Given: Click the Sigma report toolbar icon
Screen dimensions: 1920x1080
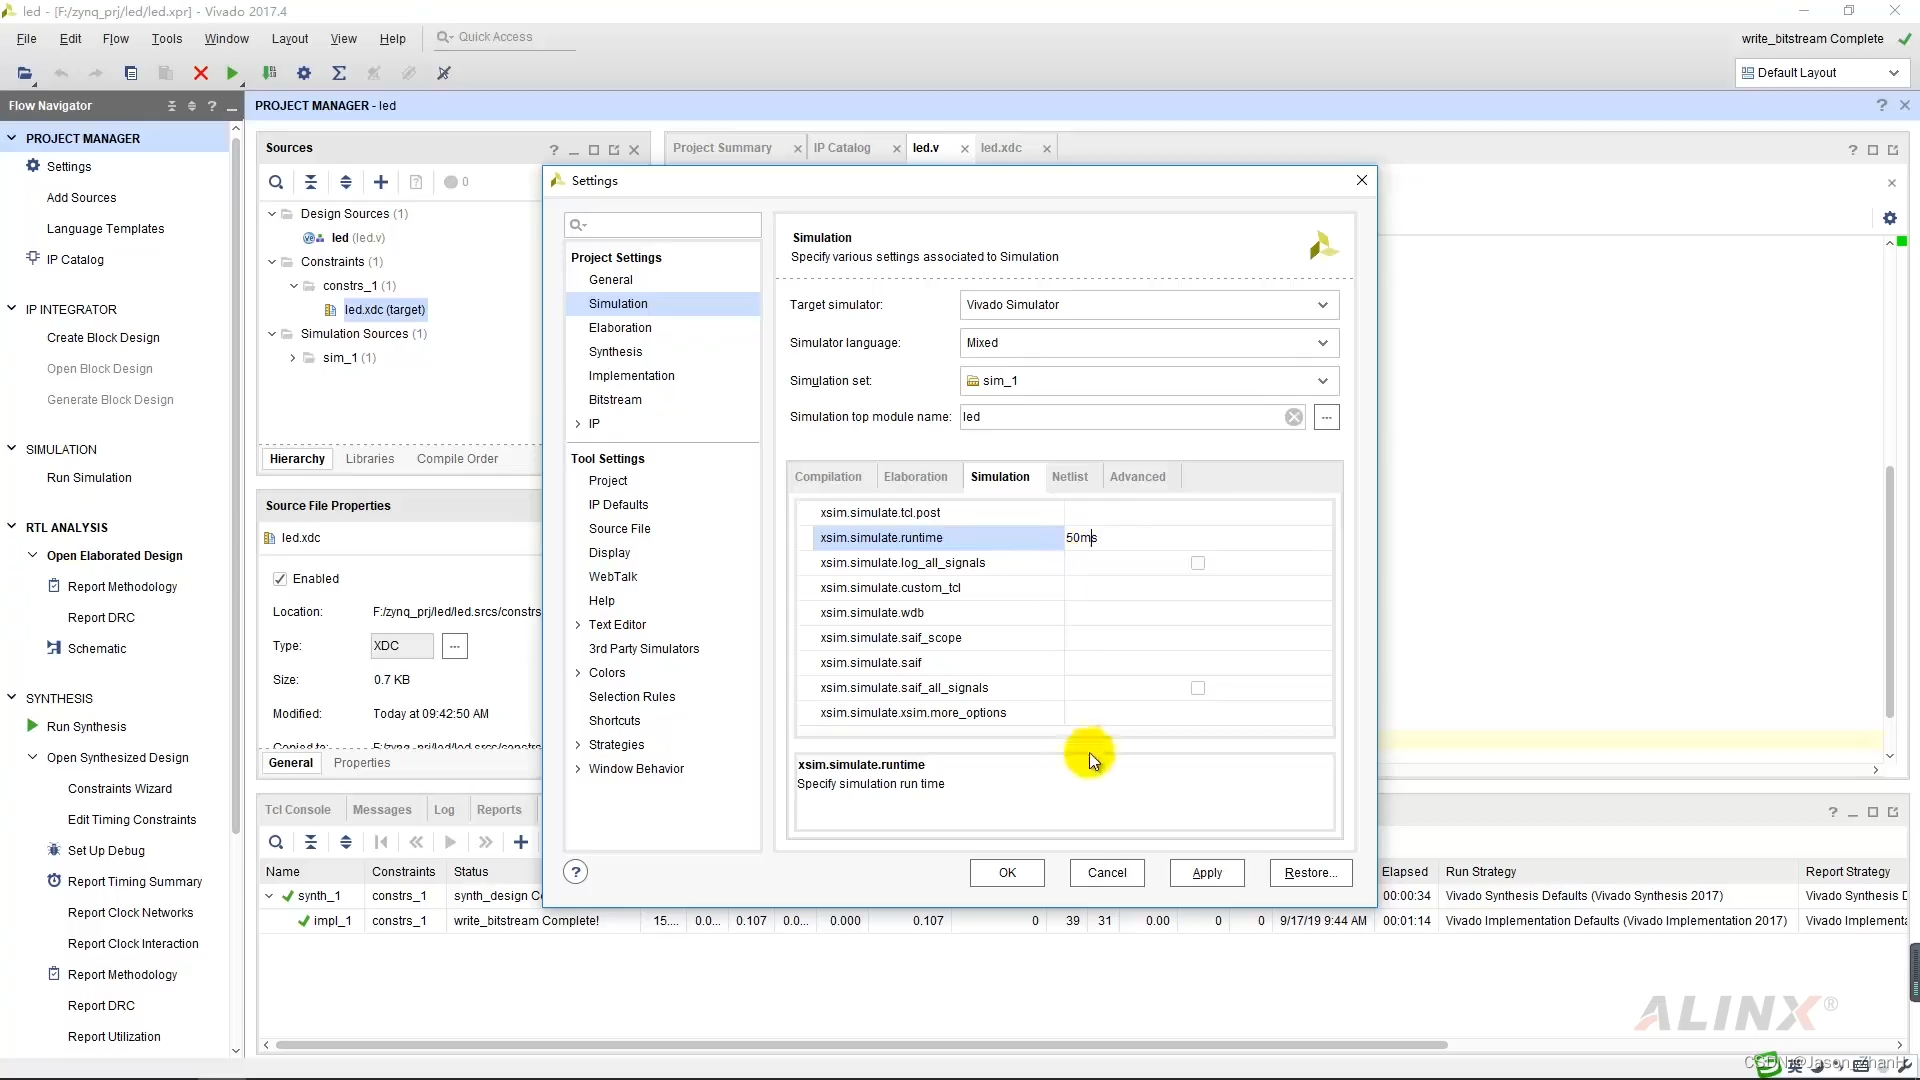Looking at the screenshot, I should tap(339, 73).
